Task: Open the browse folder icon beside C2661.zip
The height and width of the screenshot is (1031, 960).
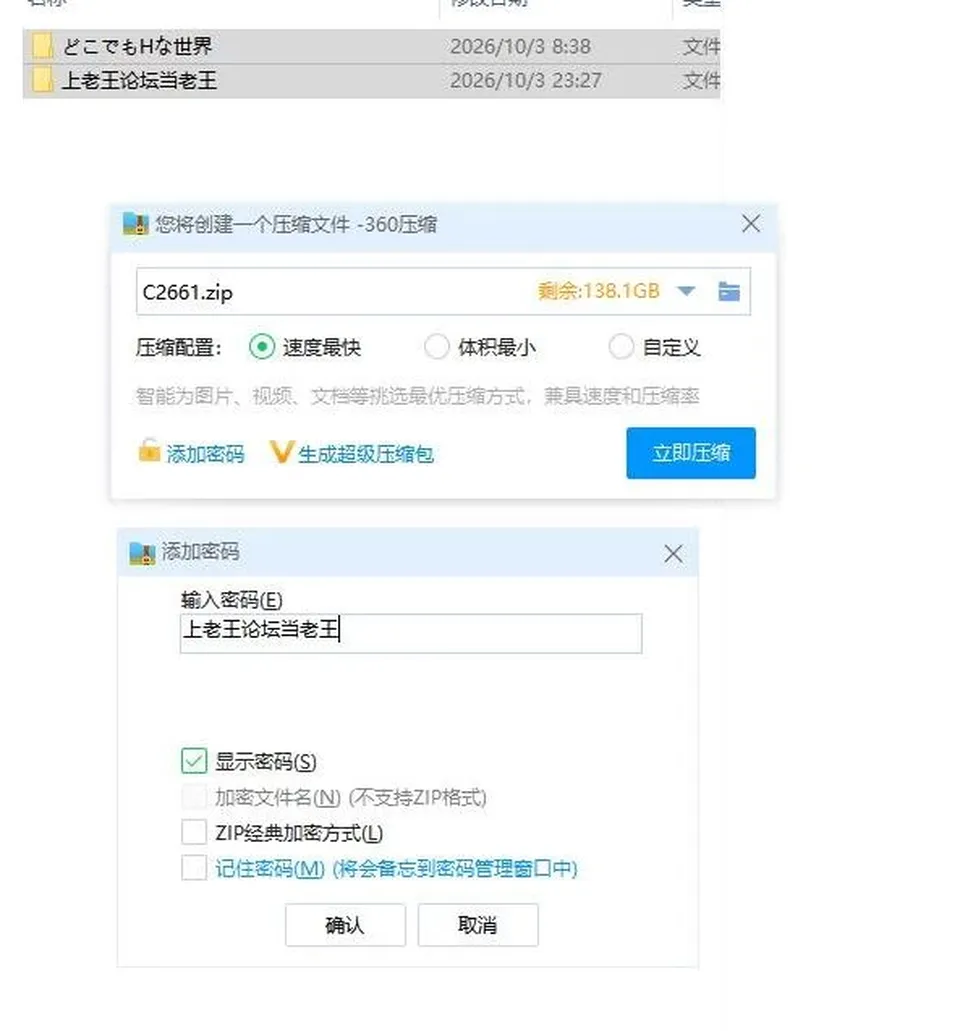Action: (x=729, y=291)
